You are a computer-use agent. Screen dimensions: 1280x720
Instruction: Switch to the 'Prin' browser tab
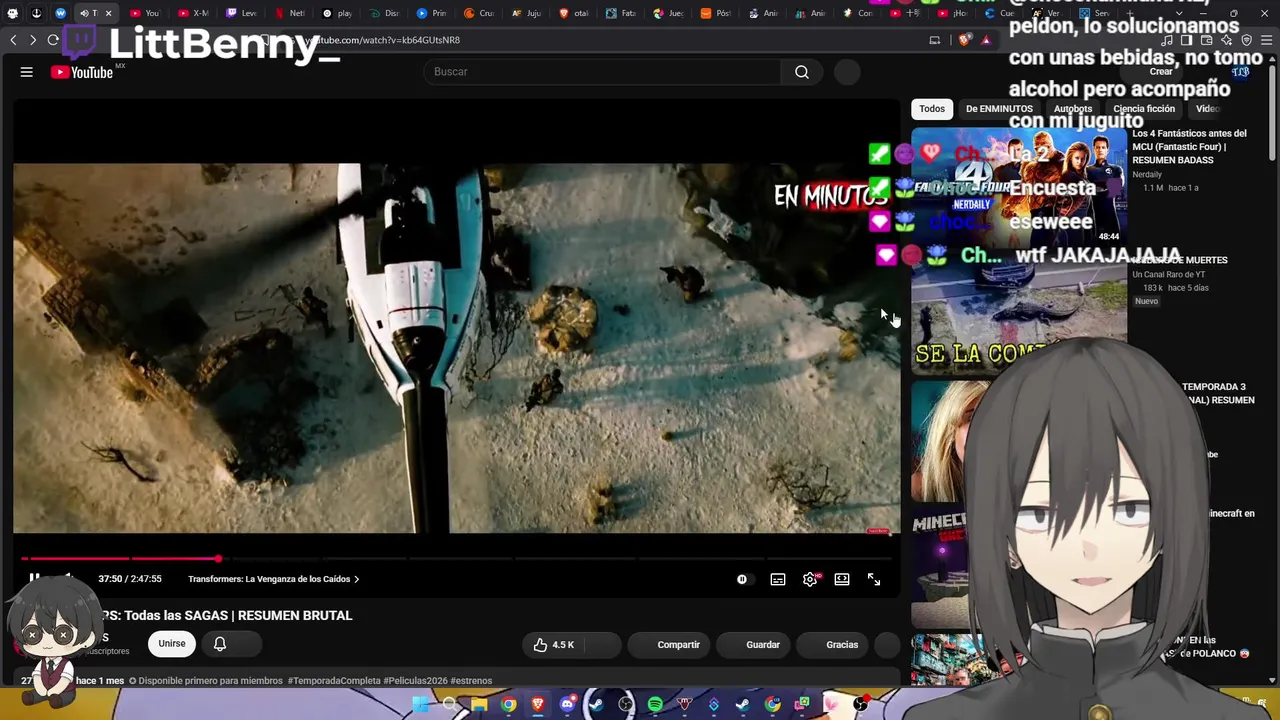point(431,13)
